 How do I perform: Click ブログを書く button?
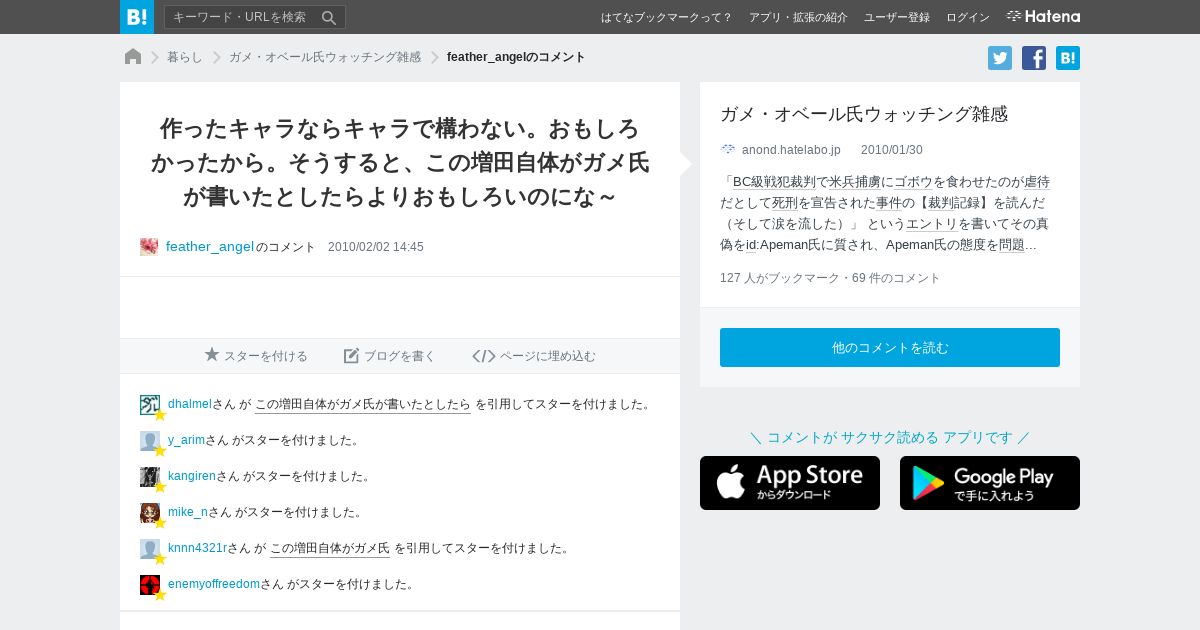point(390,356)
